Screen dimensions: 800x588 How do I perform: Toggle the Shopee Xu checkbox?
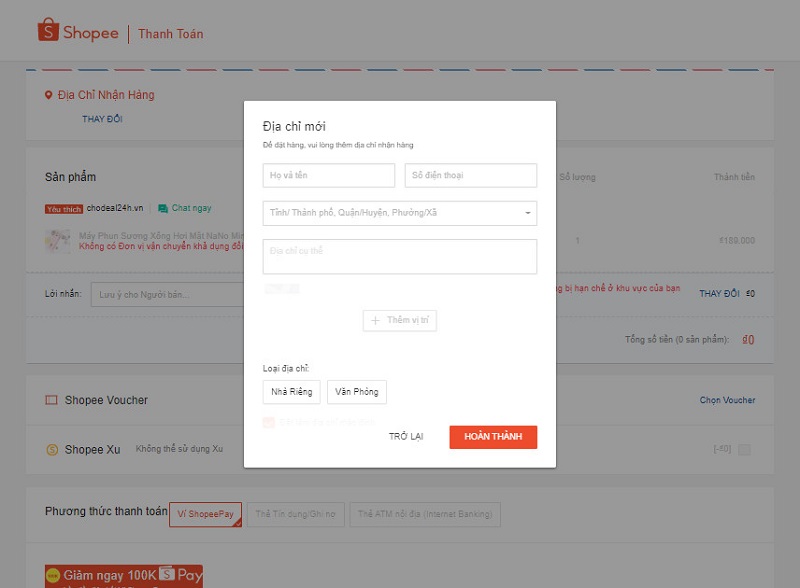[x=743, y=450]
